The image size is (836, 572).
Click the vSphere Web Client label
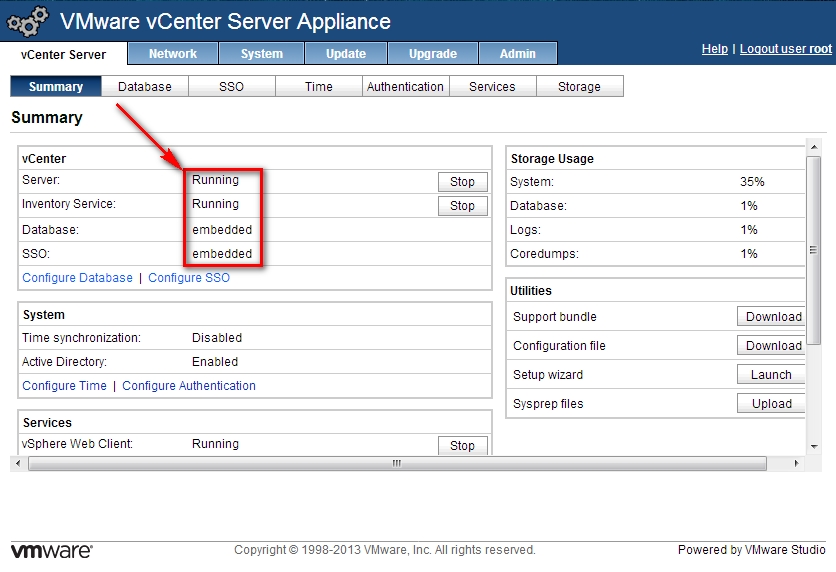pyautogui.click(x=77, y=444)
